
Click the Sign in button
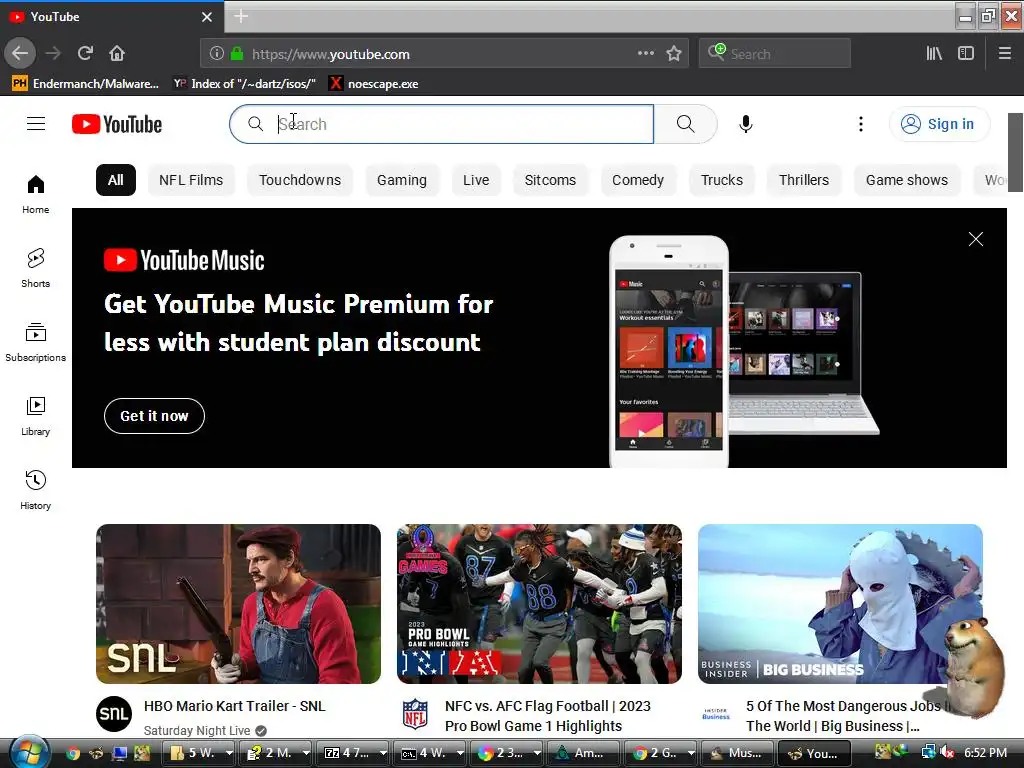pyautogui.click(x=939, y=124)
